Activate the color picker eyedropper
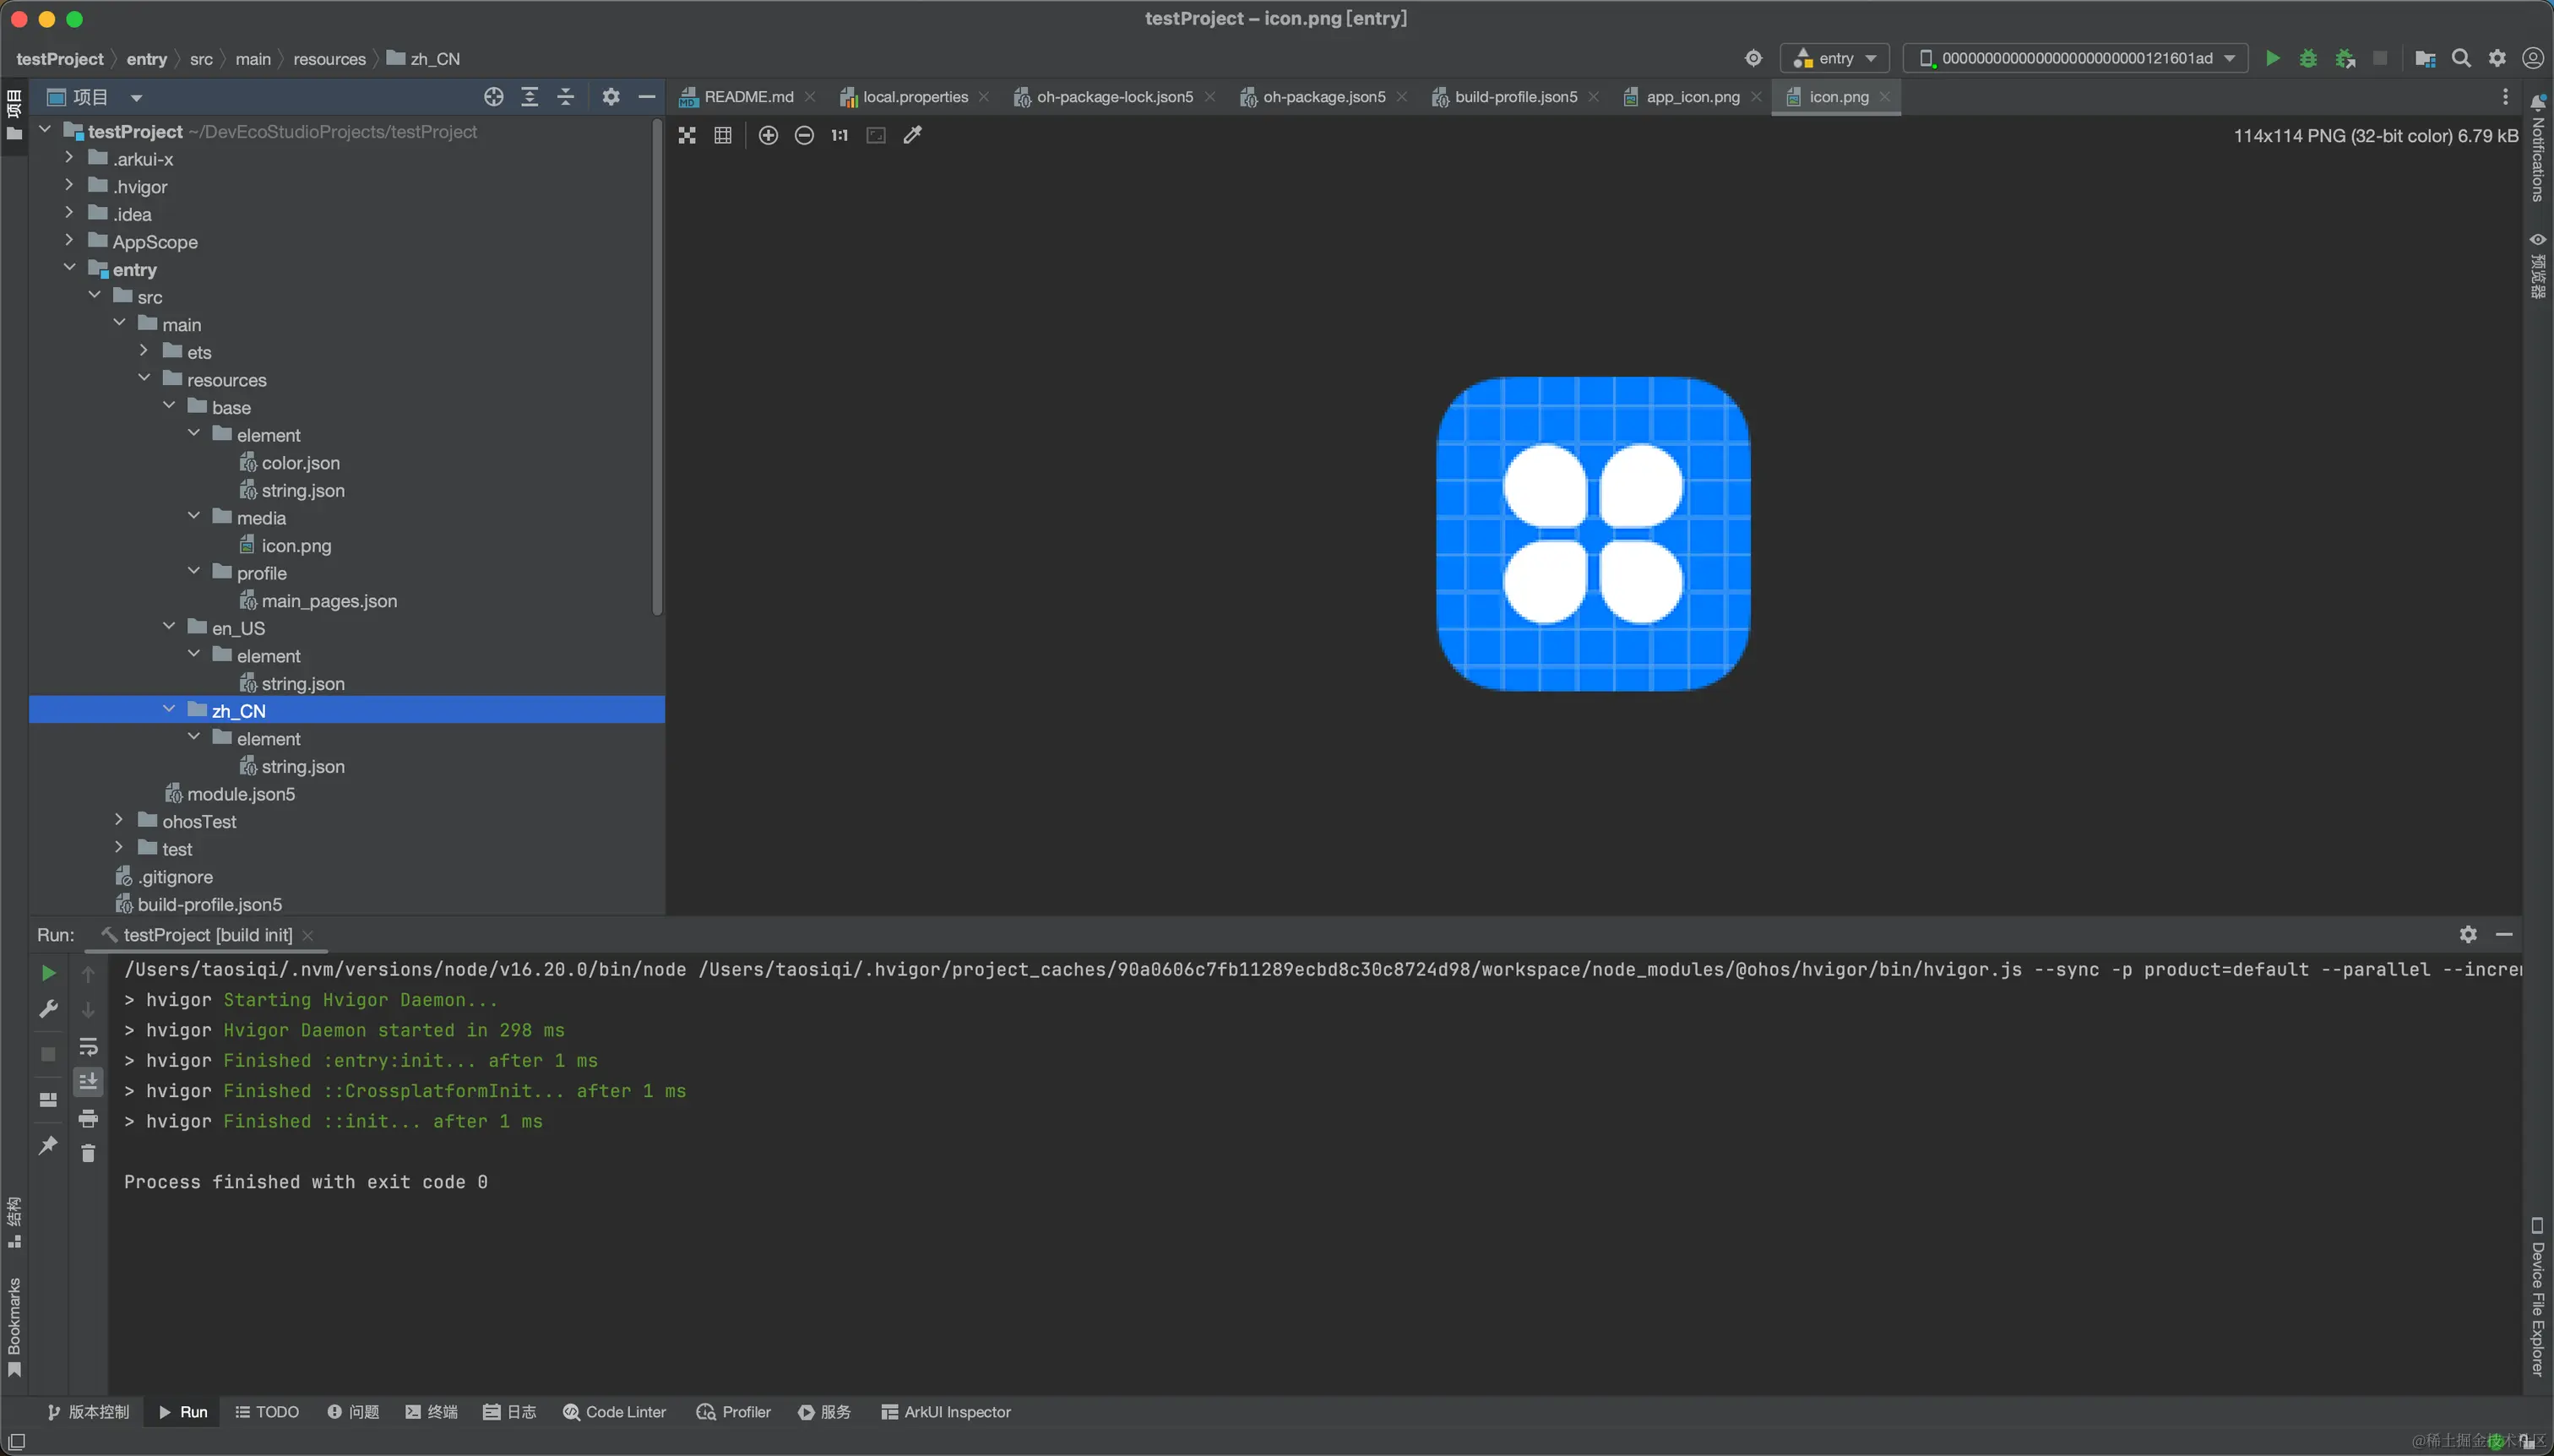Image resolution: width=2554 pixels, height=1456 pixels. tap(912, 135)
